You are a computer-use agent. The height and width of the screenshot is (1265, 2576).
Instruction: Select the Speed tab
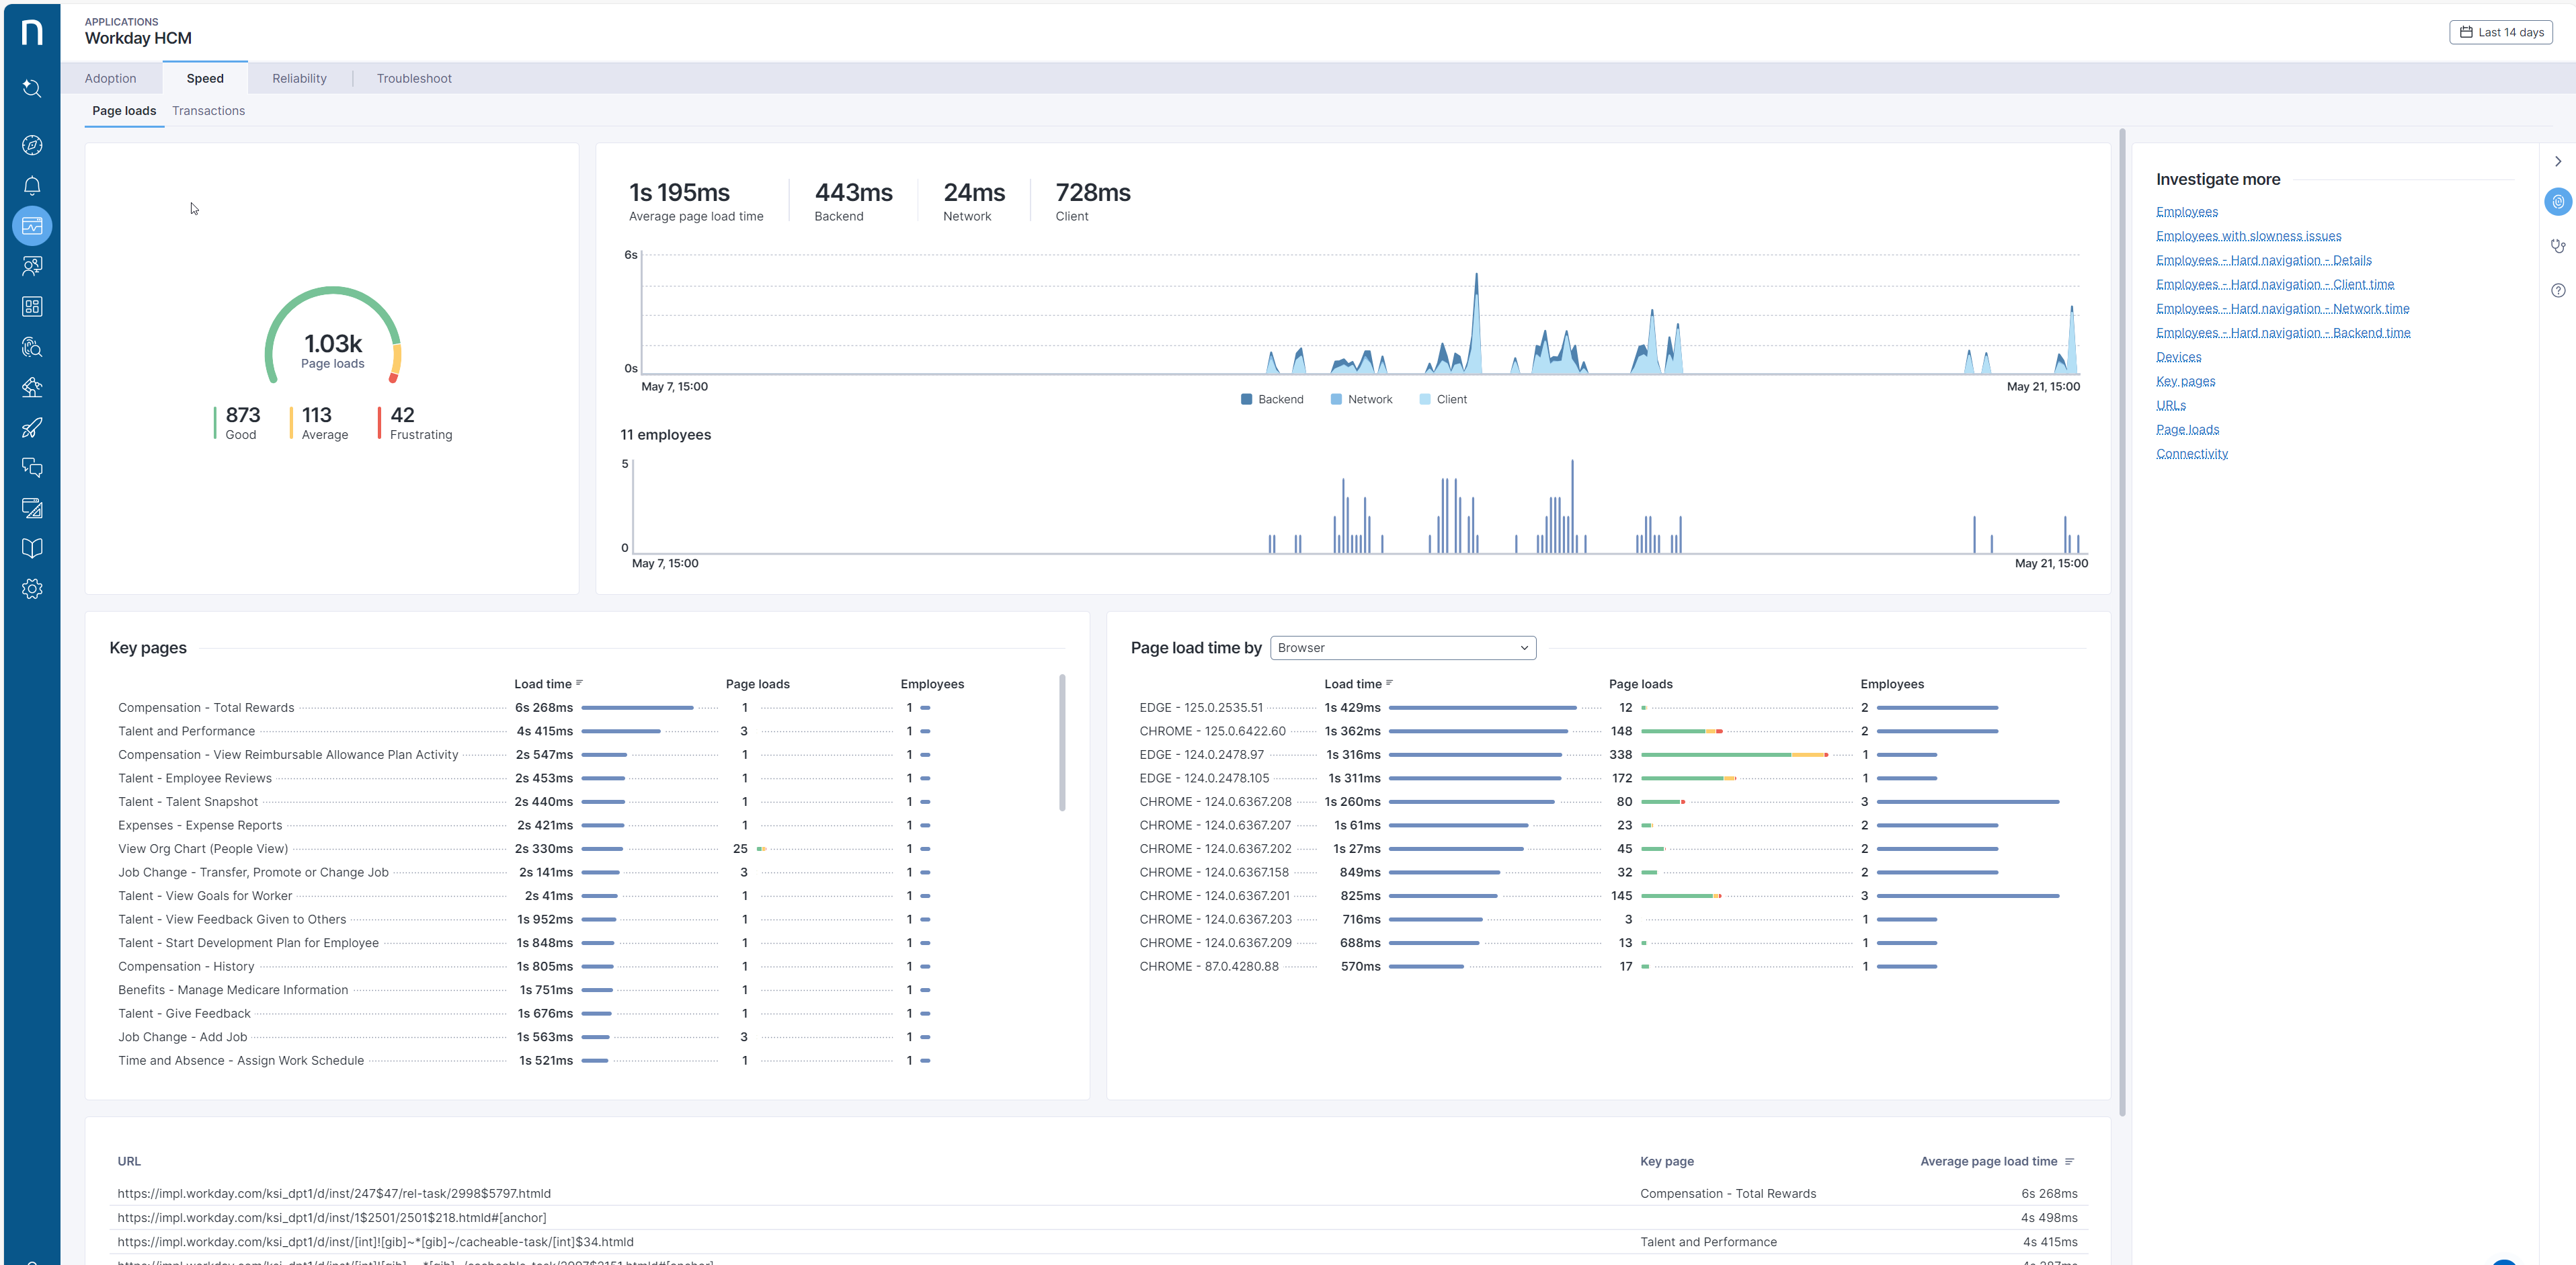[x=205, y=78]
